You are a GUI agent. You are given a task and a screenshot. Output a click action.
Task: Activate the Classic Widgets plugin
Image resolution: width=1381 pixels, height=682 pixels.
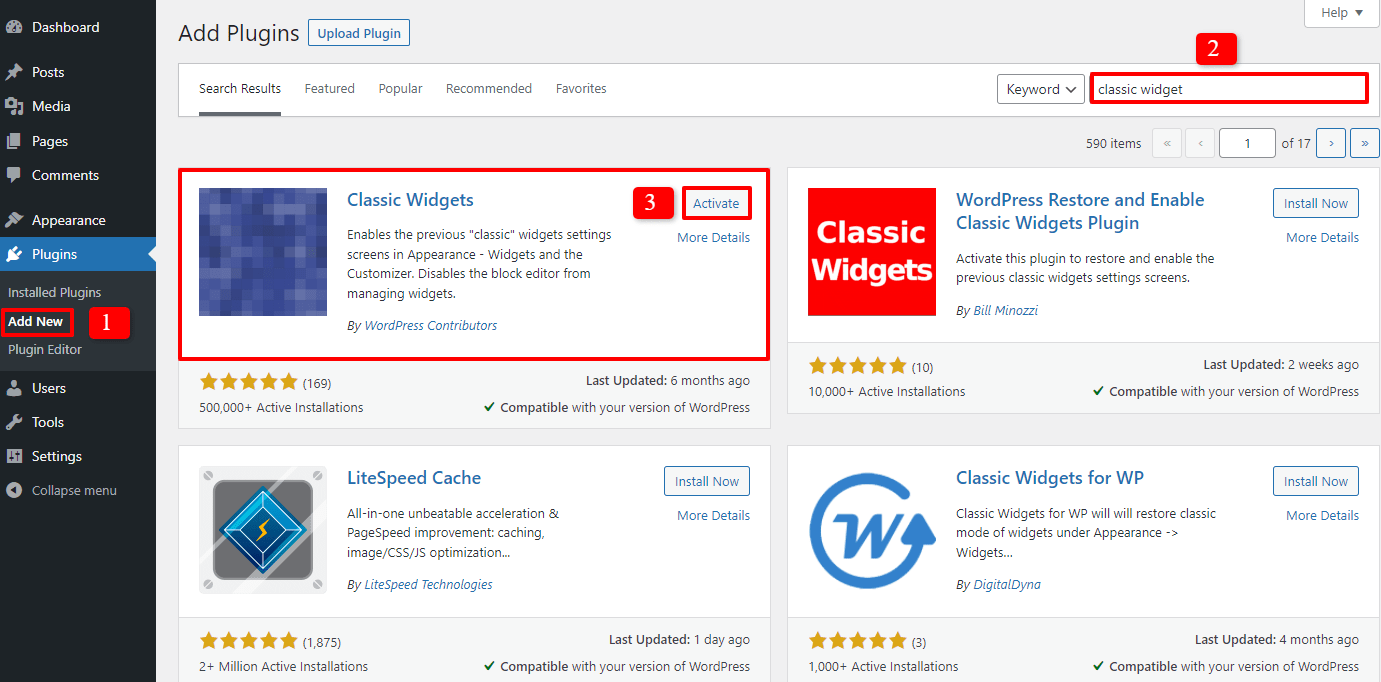coord(716,202)
